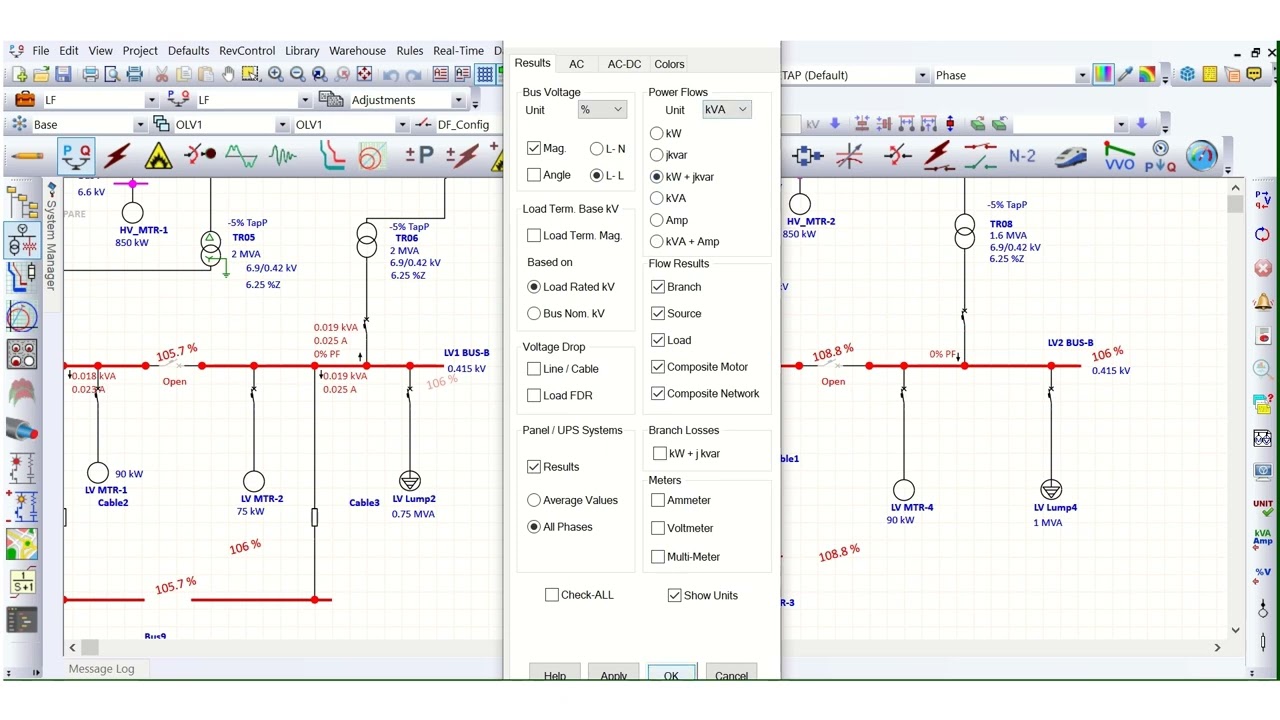Enable Line / Cable voltage drop

point(534,369)
